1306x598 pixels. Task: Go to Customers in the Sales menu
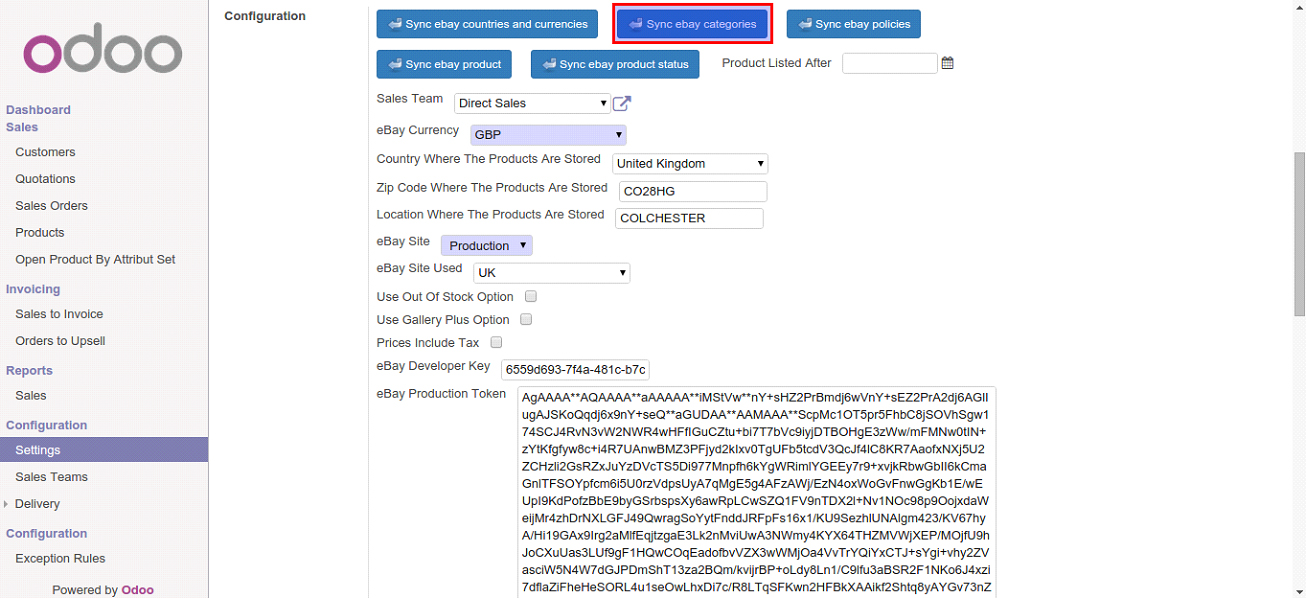[45, 152]
